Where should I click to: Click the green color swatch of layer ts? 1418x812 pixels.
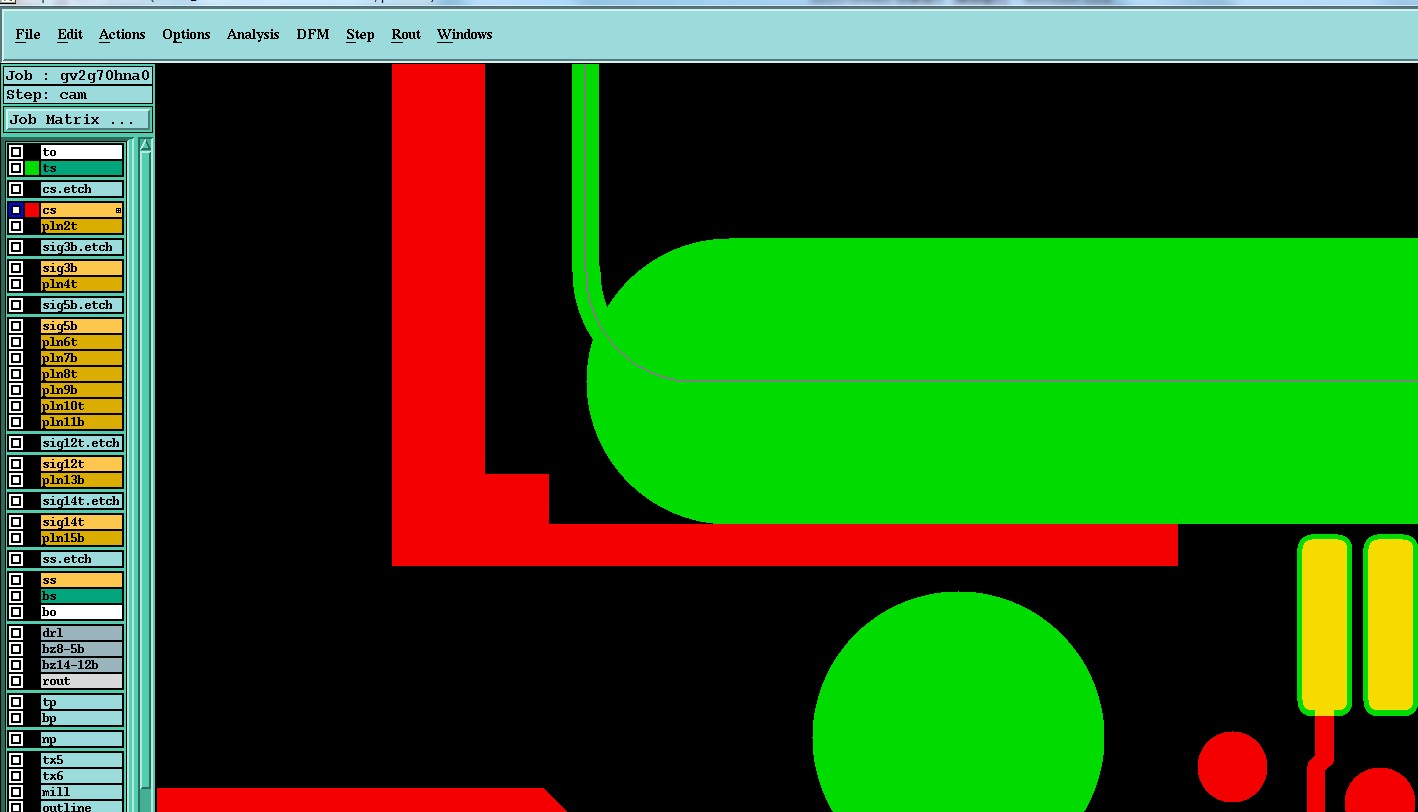[x=32, y=168]
